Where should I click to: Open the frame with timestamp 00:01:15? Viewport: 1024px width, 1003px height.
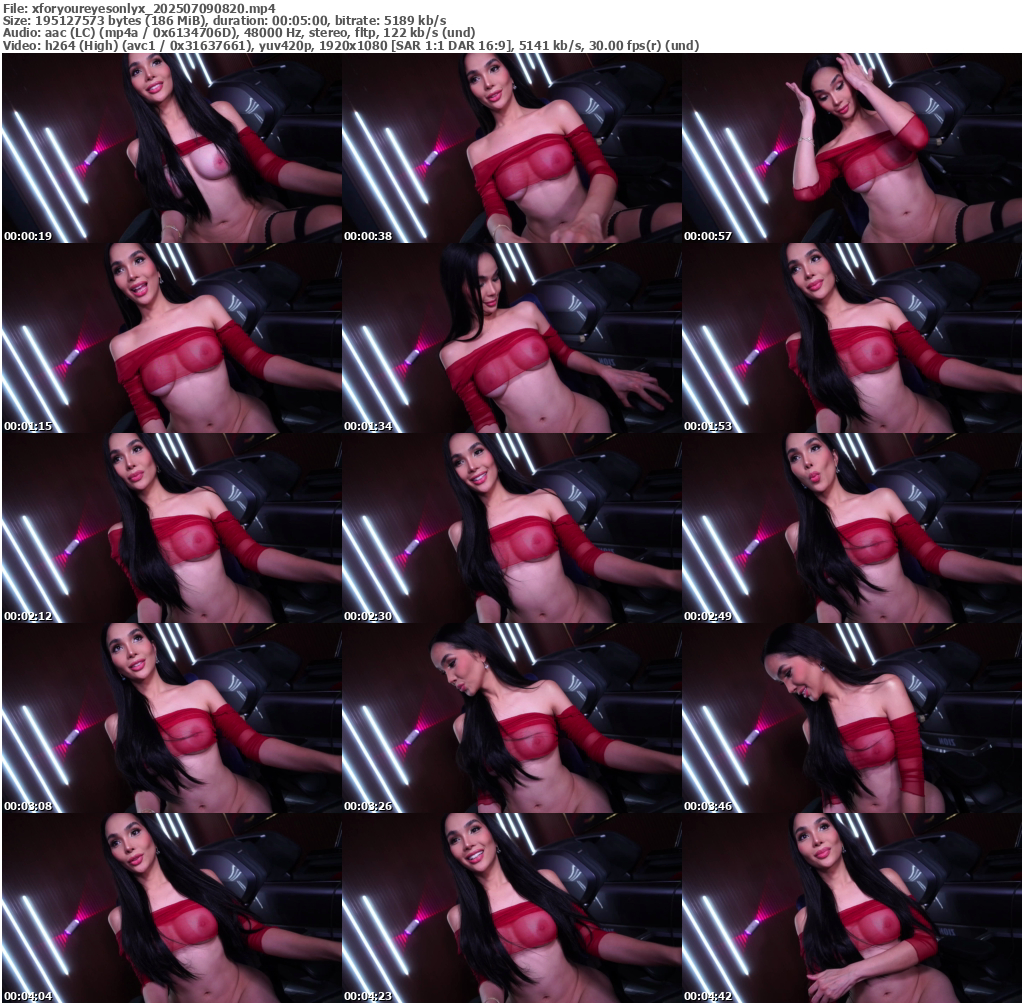click(172, 338)
